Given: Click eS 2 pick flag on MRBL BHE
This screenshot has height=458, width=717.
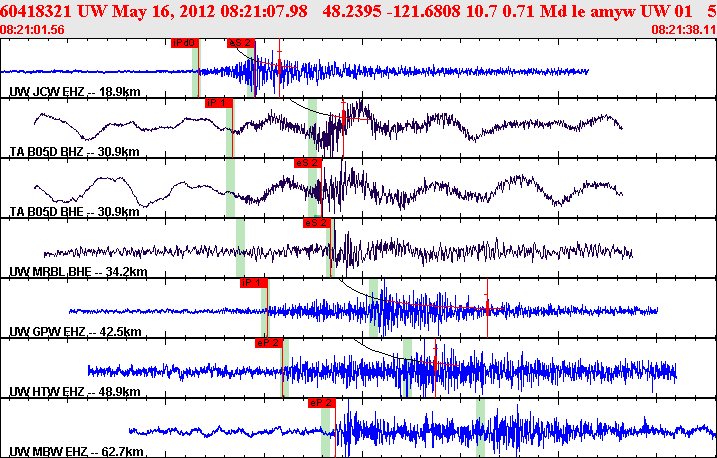Looking at the screenshot, I should click(316, 223).
